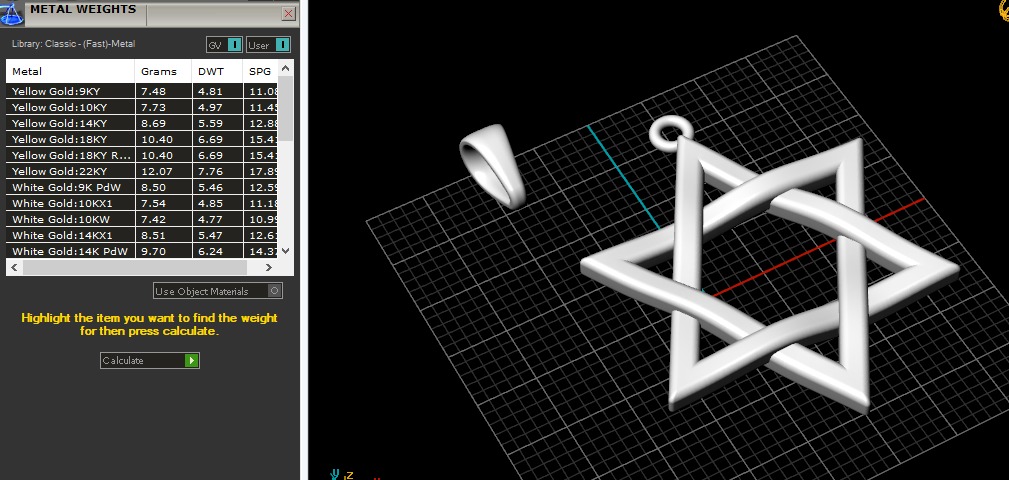
Task: Click the 6.69 DWT value in Yellow Gold:18KY R... row
Action: coord(210,155)
